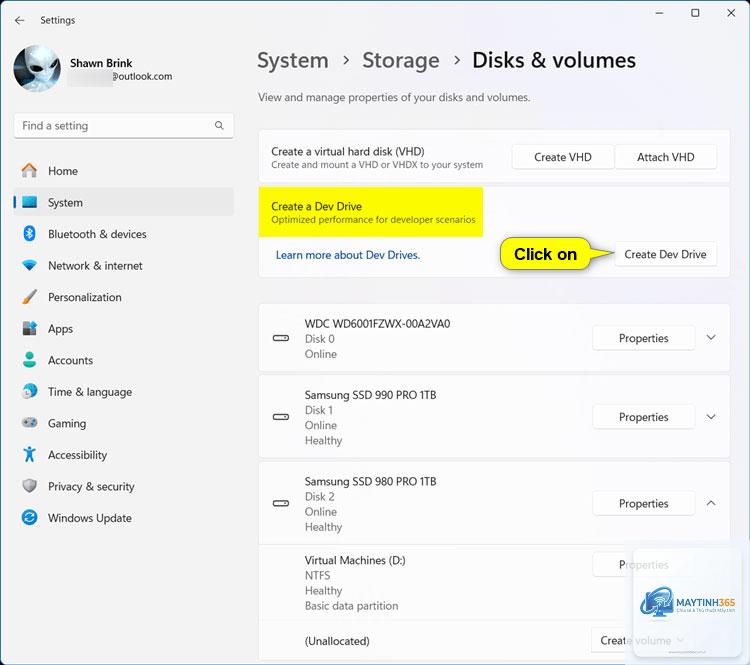Open Properties for Samsung SSD 980 PRO

pyautogui.click(x=643, y=503)
